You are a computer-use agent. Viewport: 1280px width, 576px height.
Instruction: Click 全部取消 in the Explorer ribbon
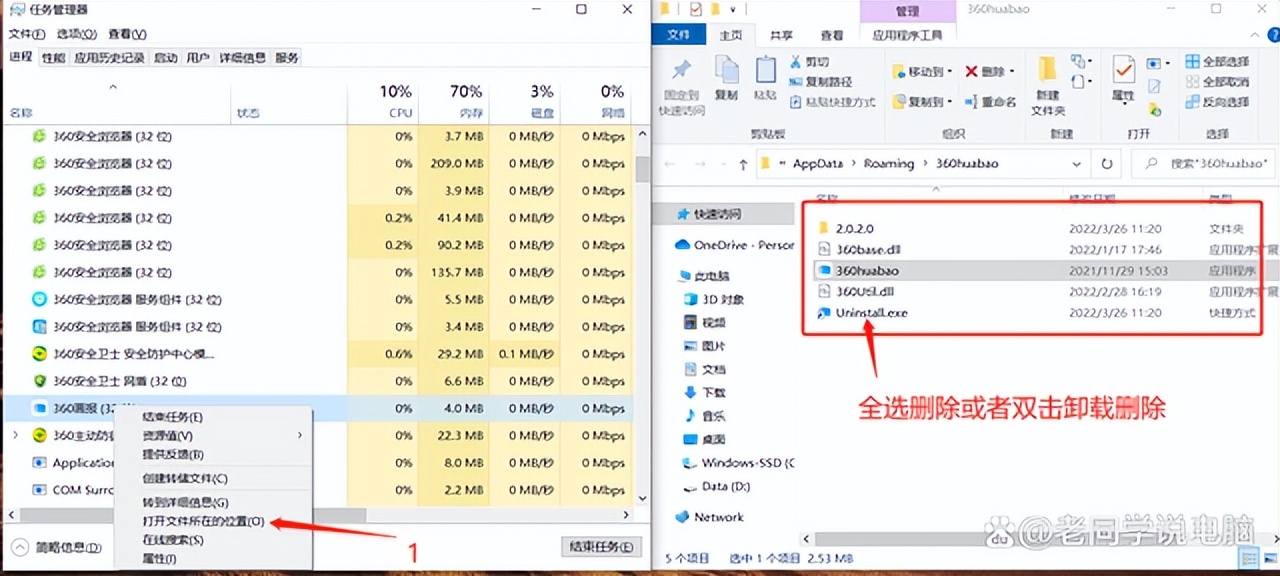point(1217,82)
